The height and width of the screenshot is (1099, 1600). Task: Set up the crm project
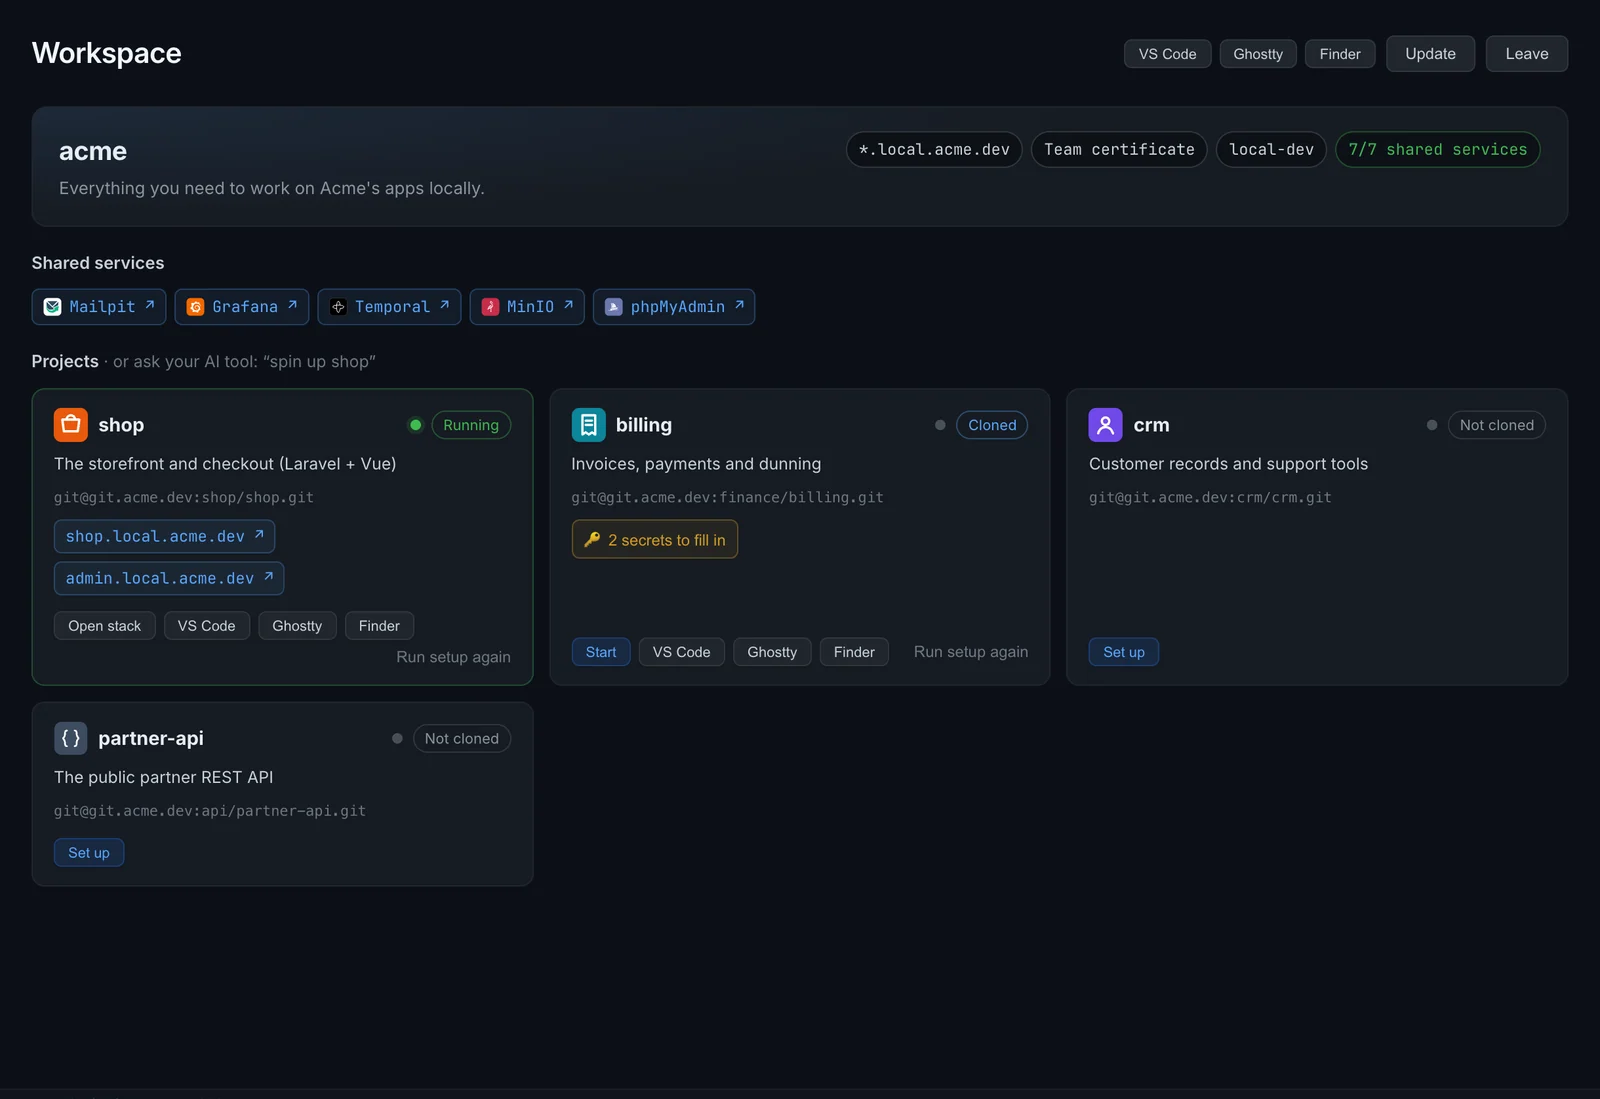(1124, 652)
